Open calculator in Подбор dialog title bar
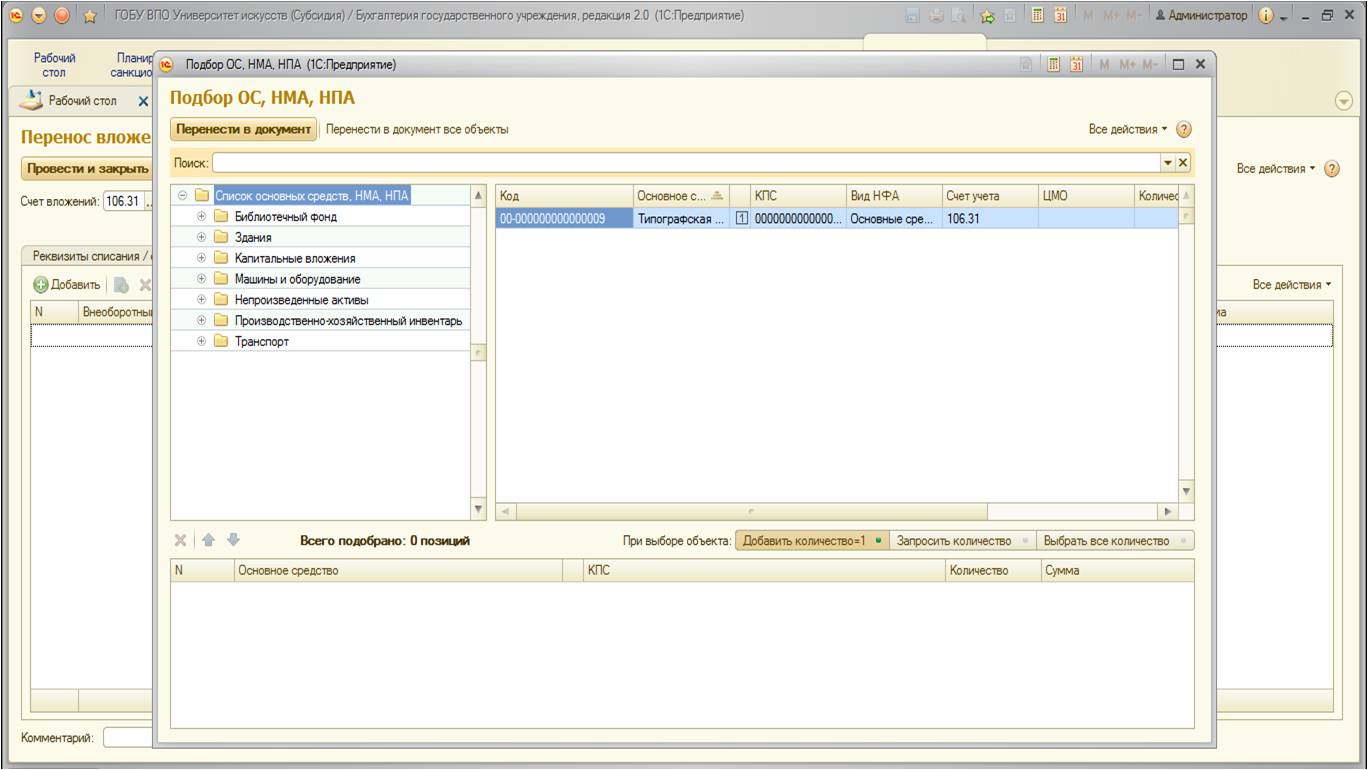 coord(1054,65)
